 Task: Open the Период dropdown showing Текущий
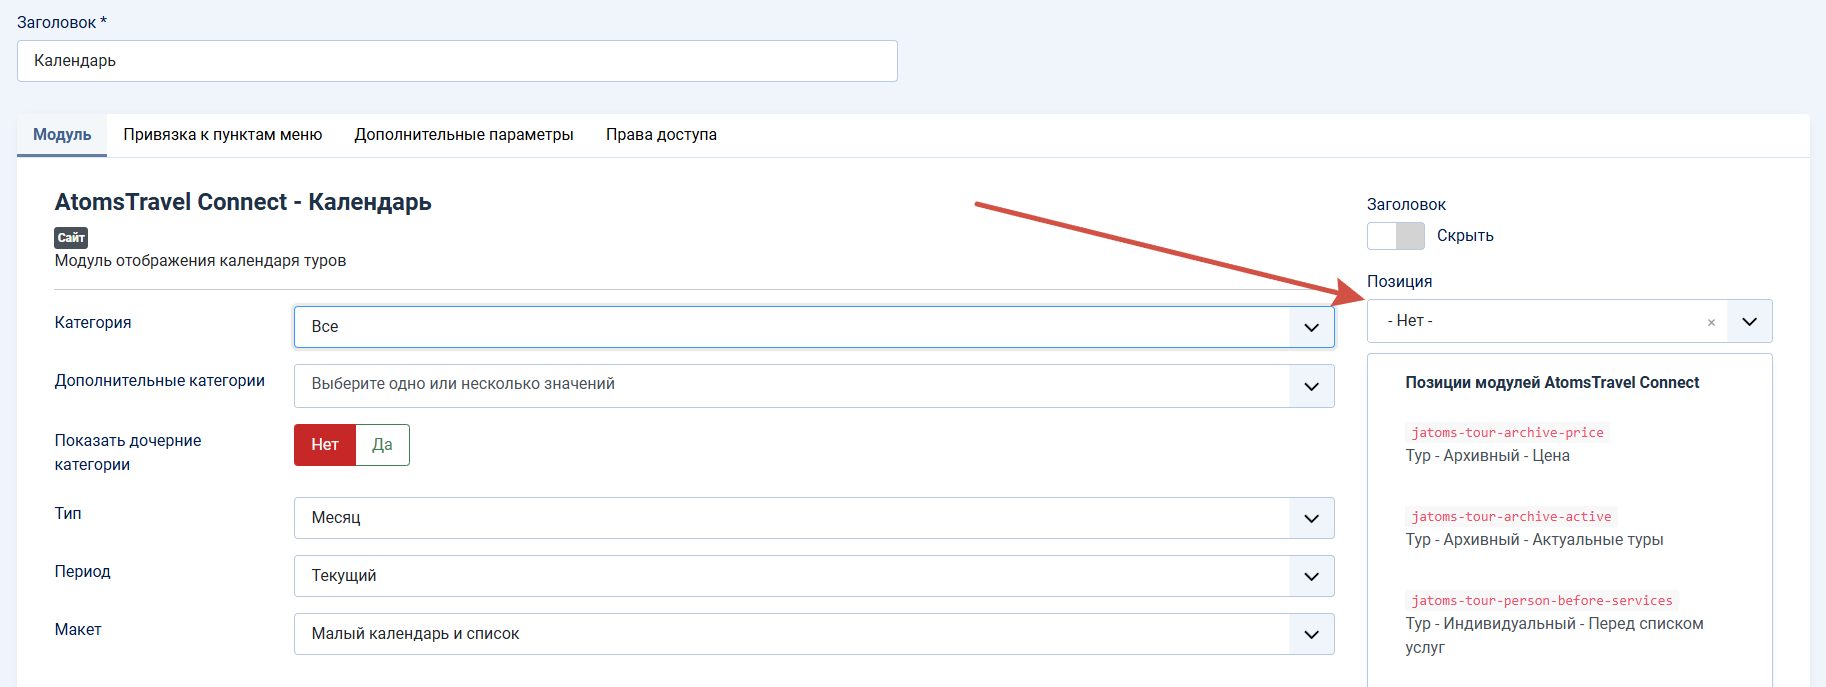click(814, 576)
